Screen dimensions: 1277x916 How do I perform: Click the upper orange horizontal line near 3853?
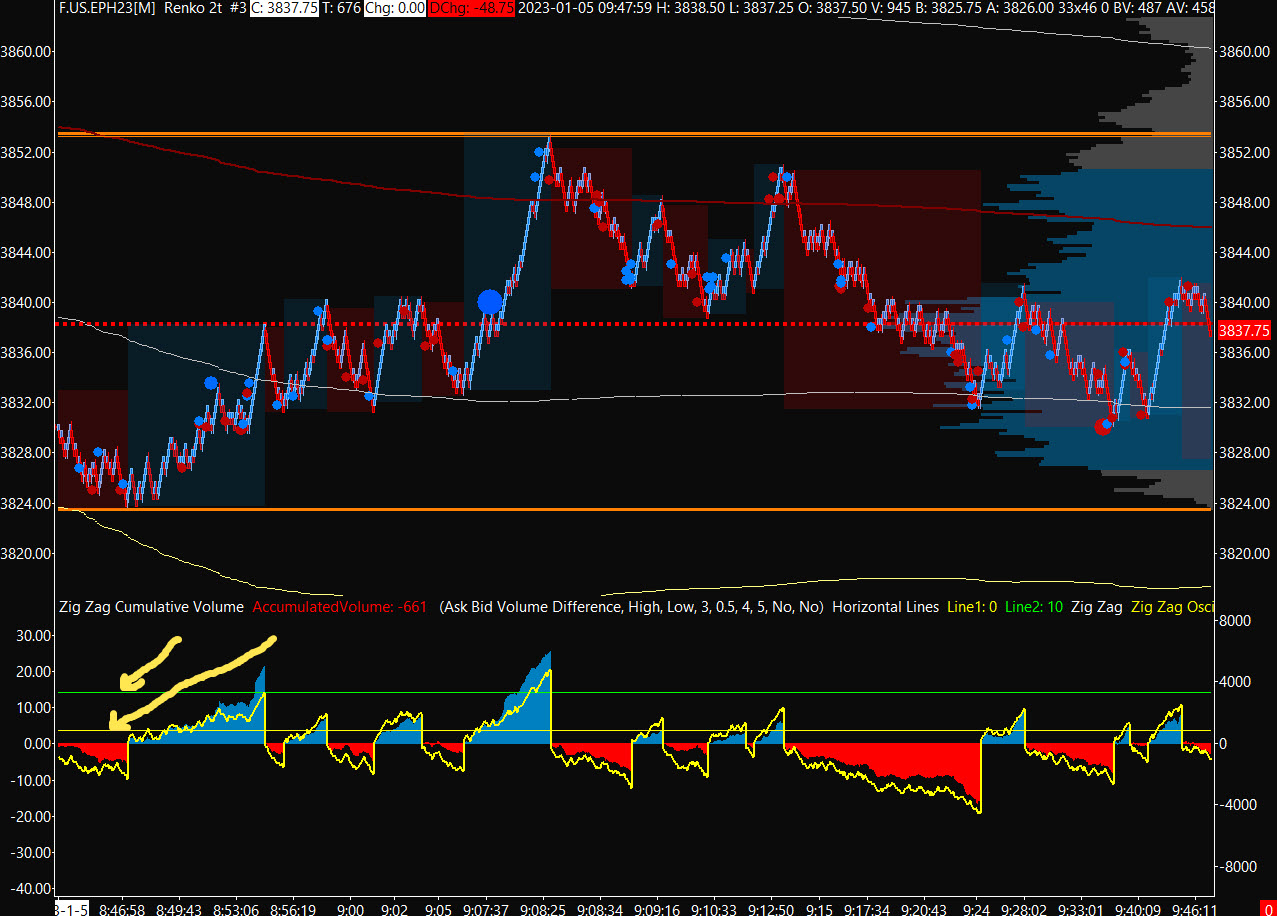coord(634,134)
